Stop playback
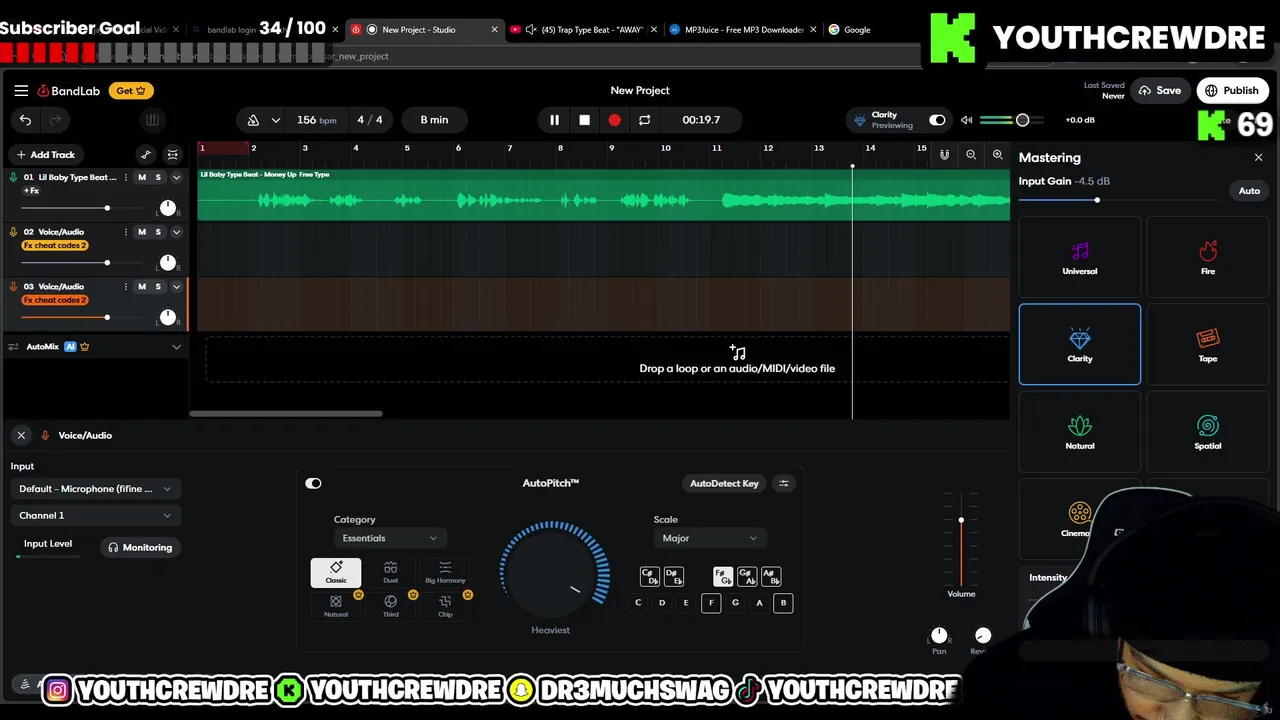The height and width of the screenshot is (720, 1280). click(x=584, y=120)
